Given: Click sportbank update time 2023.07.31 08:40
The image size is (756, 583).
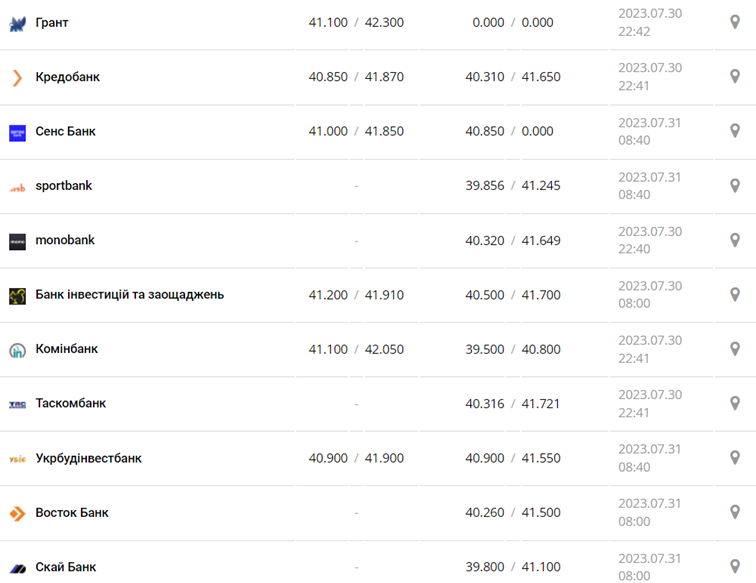Looking at the screenshot, I should coord(649,186).
